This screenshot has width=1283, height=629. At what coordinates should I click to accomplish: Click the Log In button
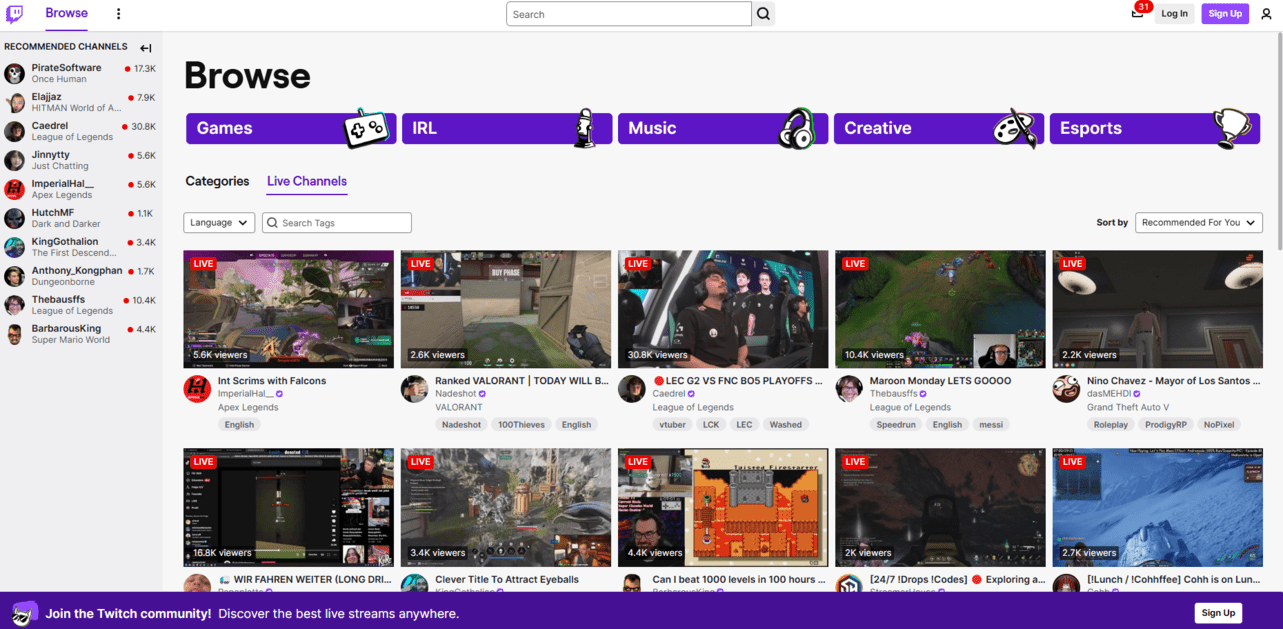point(1174,14)
